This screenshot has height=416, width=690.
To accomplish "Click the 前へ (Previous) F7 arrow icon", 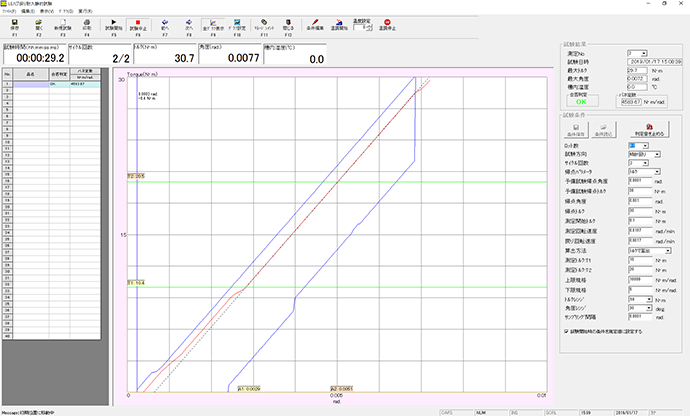I will (165, 22).
